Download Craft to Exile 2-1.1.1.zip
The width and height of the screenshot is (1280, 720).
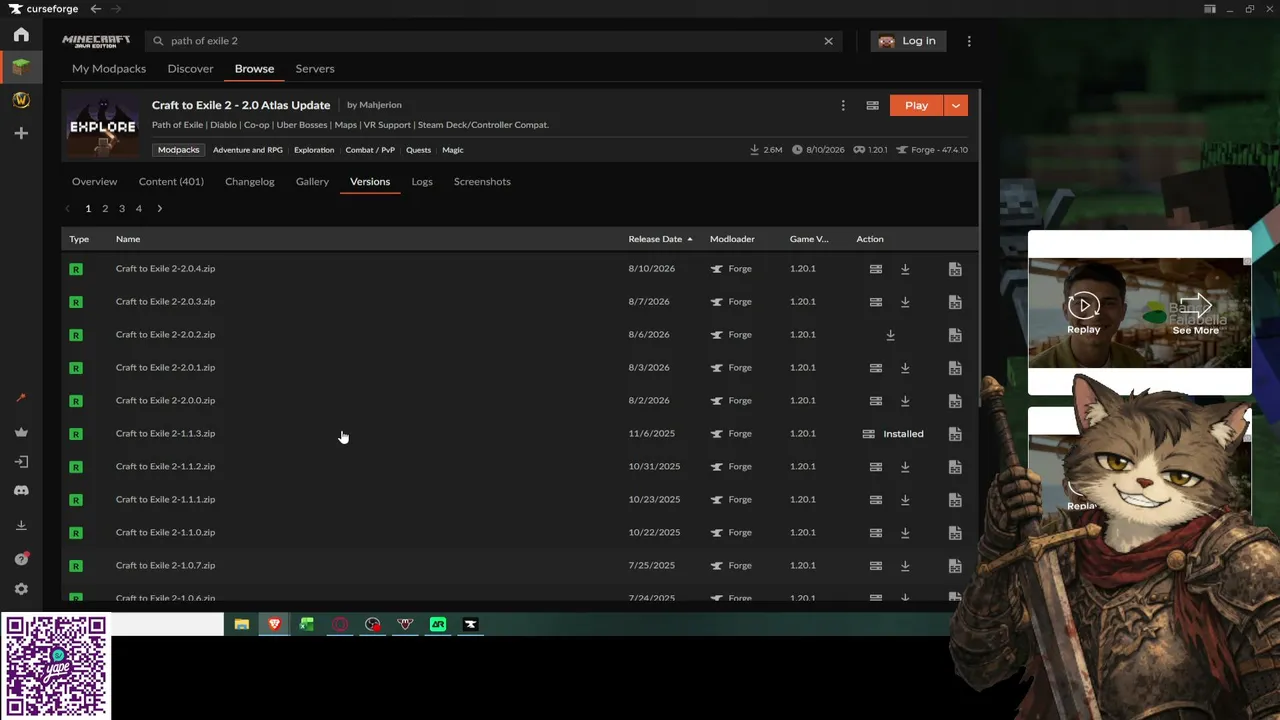click(905, 500)
